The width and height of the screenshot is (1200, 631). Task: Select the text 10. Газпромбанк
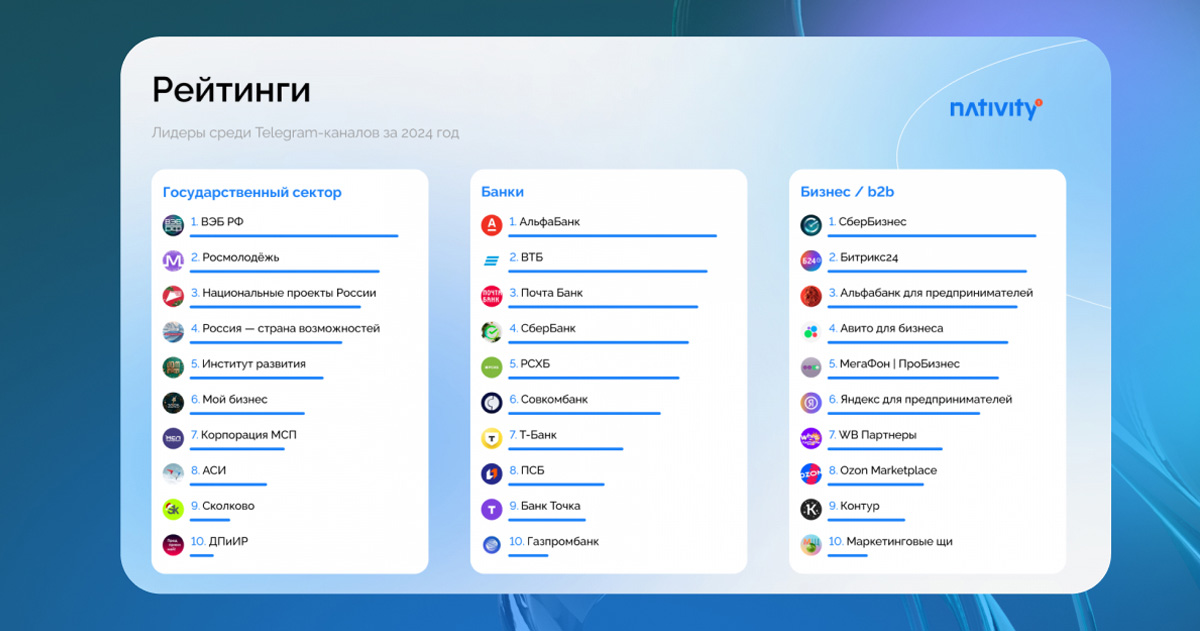(x=554, y=542)
